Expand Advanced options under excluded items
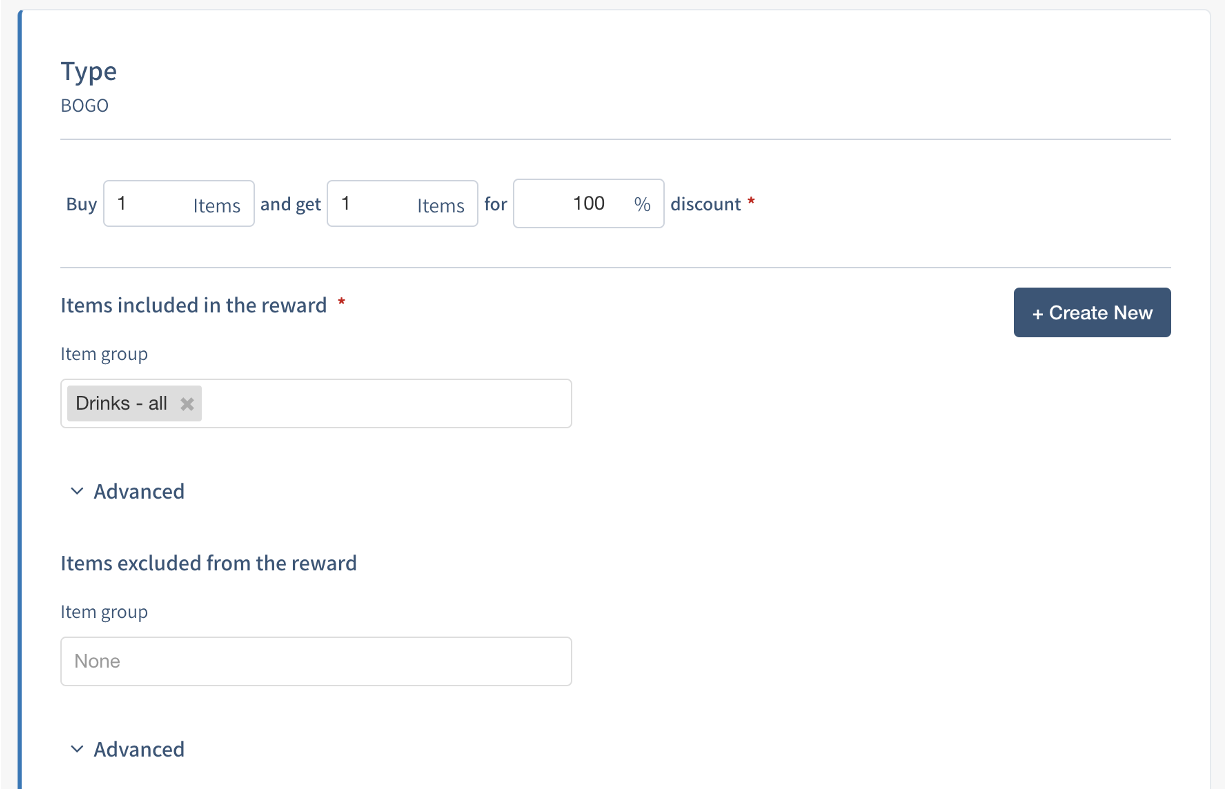This screenshot has width=1226, height=790. click(138, 750)
